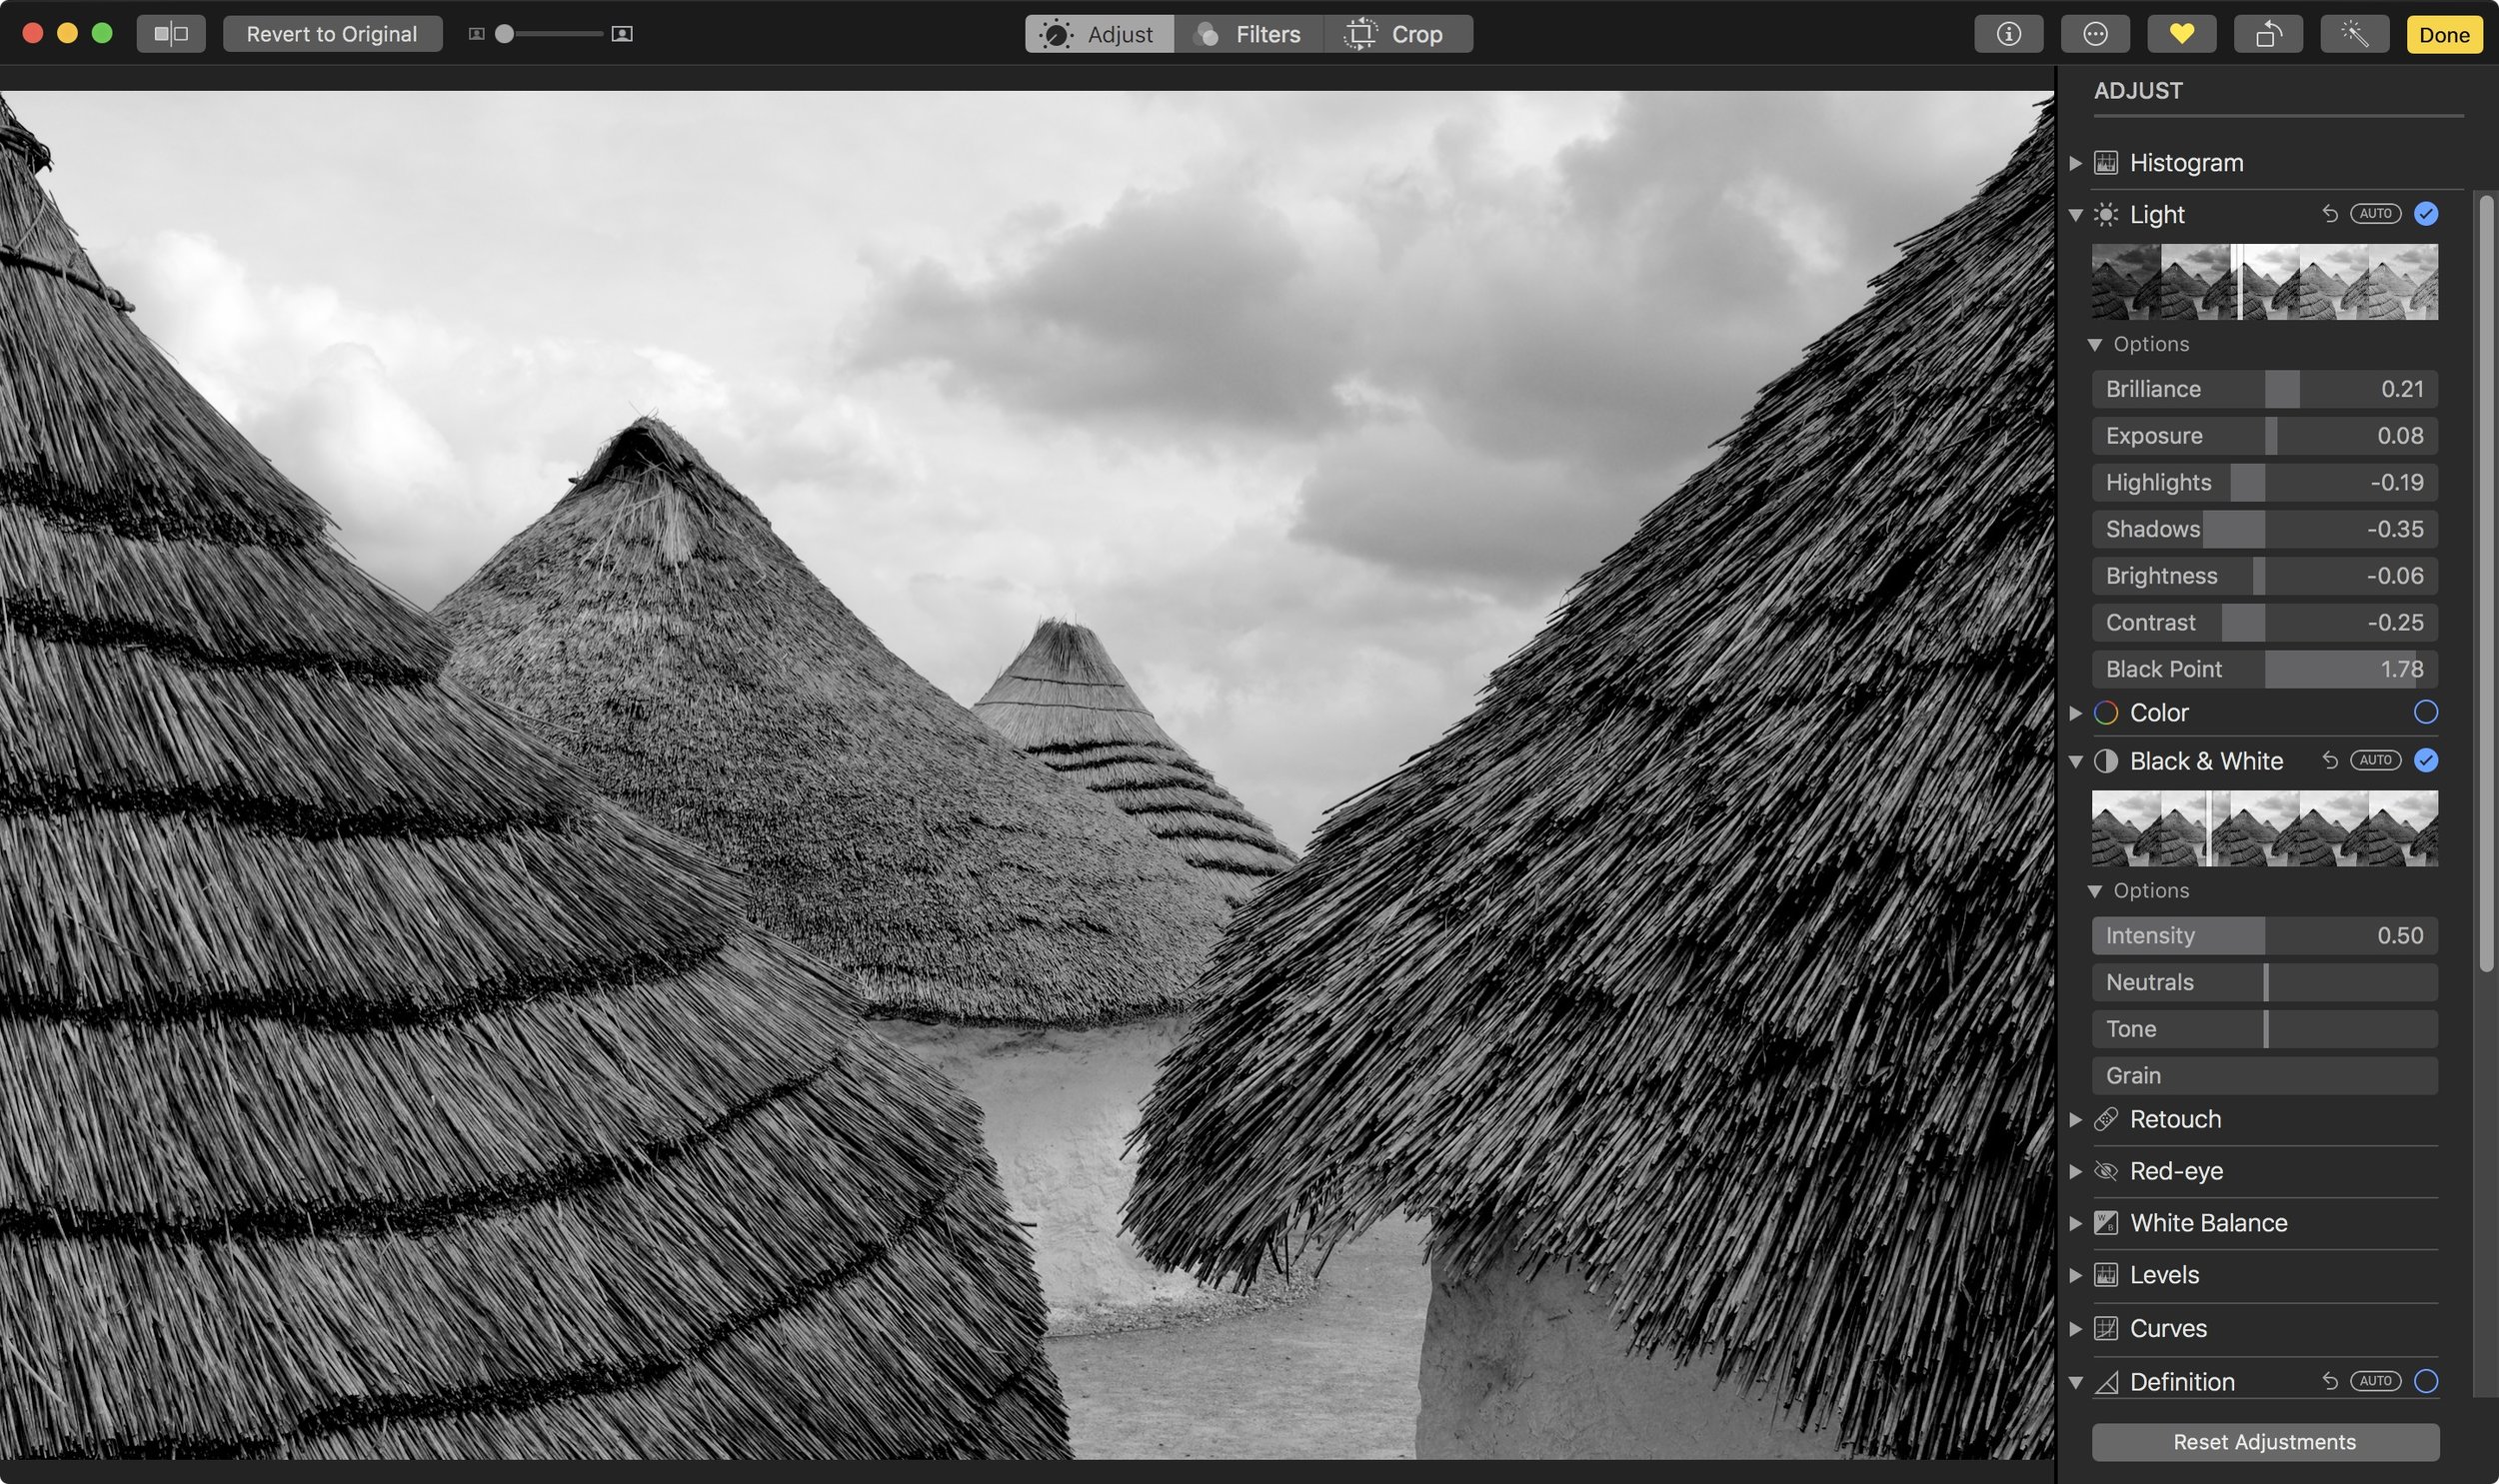Click the White Balance icon
This screenshot has width=2499, height=1484.
[2105, 1223]
